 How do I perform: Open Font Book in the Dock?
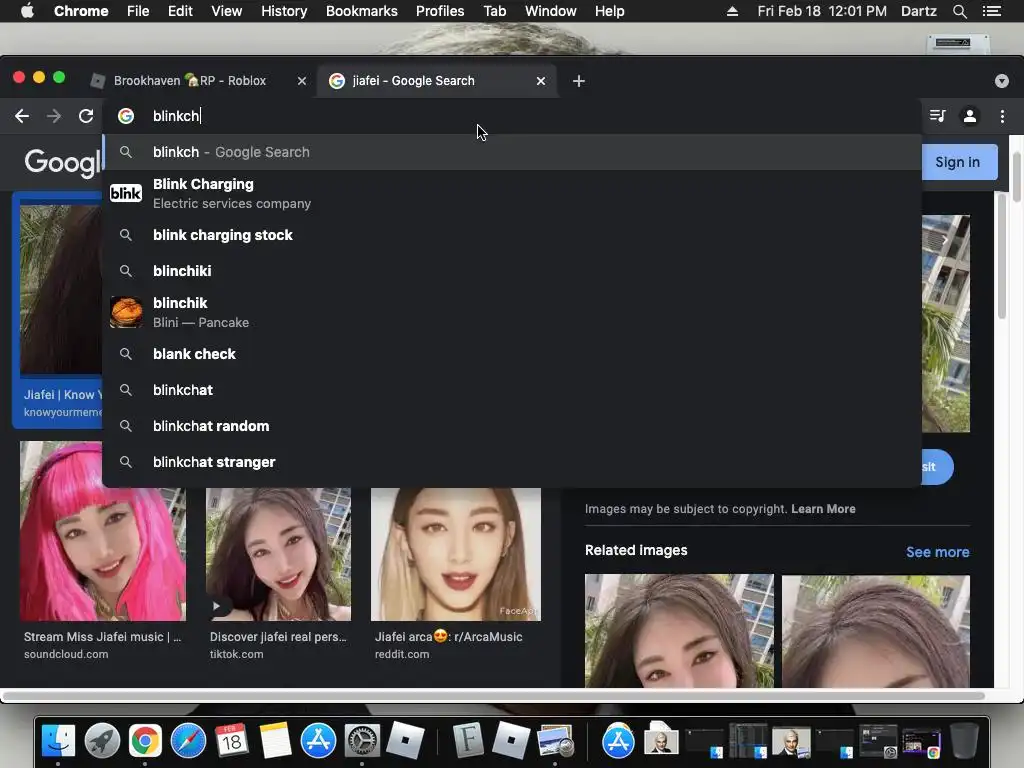click(468, 741)
